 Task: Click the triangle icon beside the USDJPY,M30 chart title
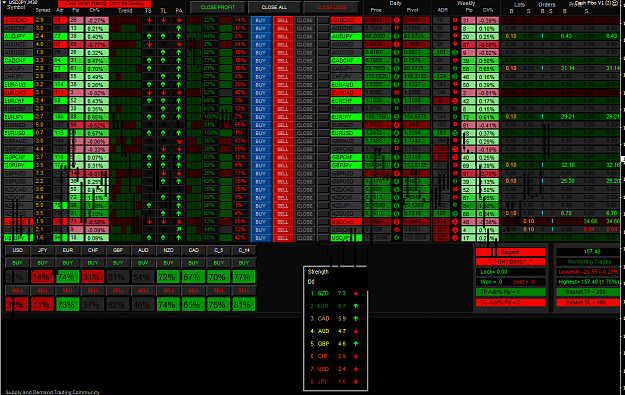(x=4, y=2)
